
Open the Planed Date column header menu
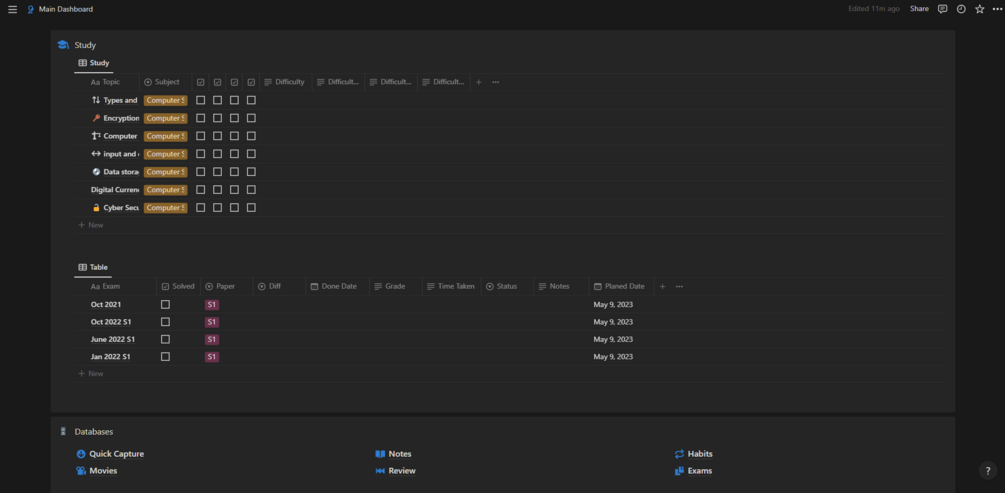(x=621, y=287)
